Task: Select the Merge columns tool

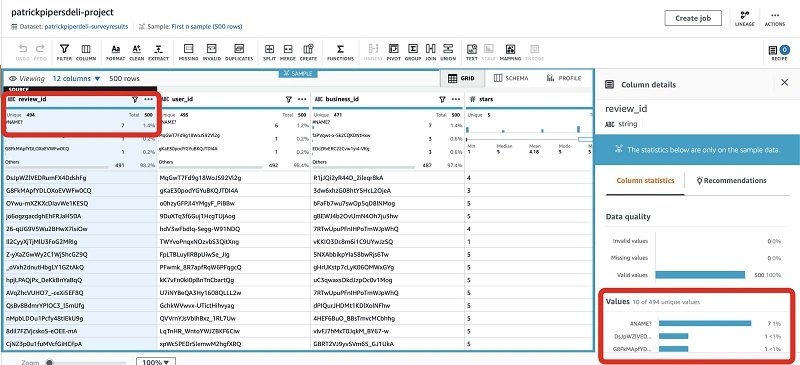Action: tap(288, 53)
